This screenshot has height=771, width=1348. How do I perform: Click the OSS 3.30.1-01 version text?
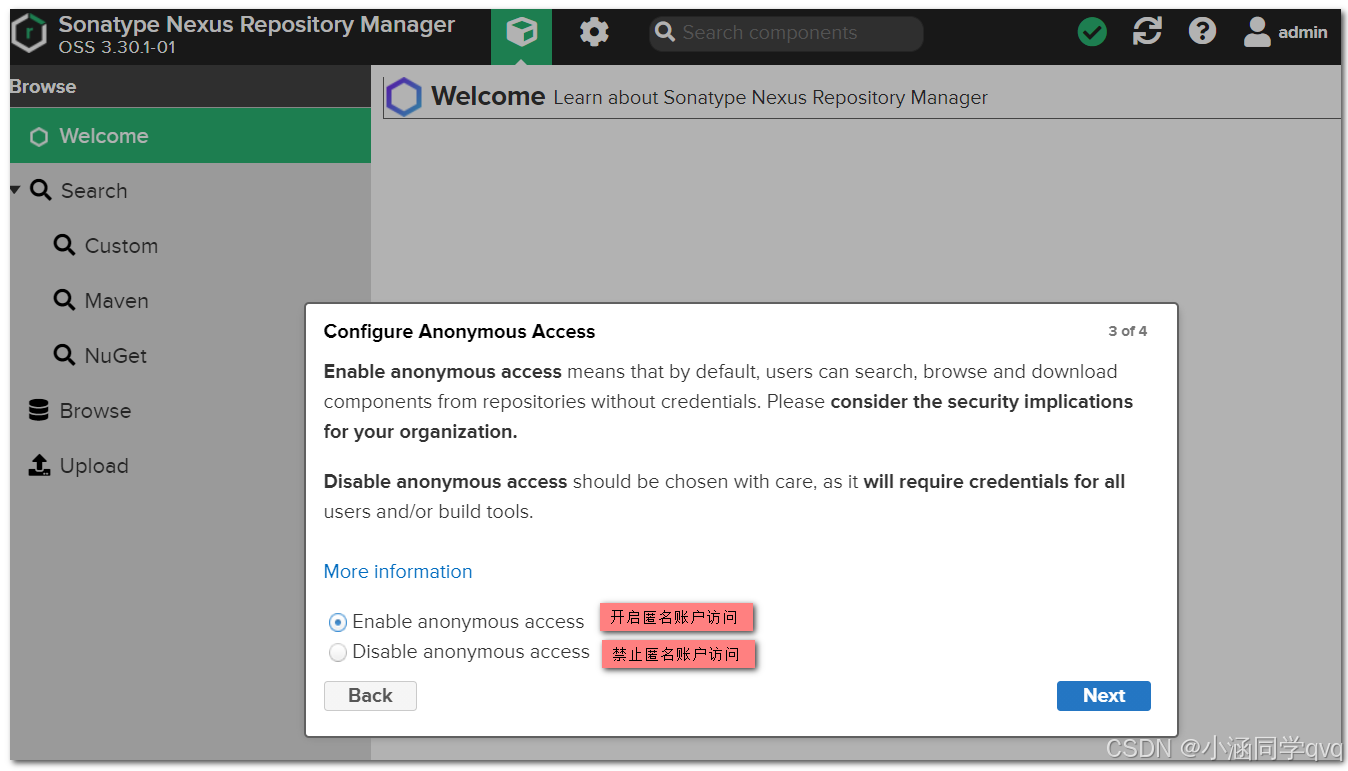(117, 47)
